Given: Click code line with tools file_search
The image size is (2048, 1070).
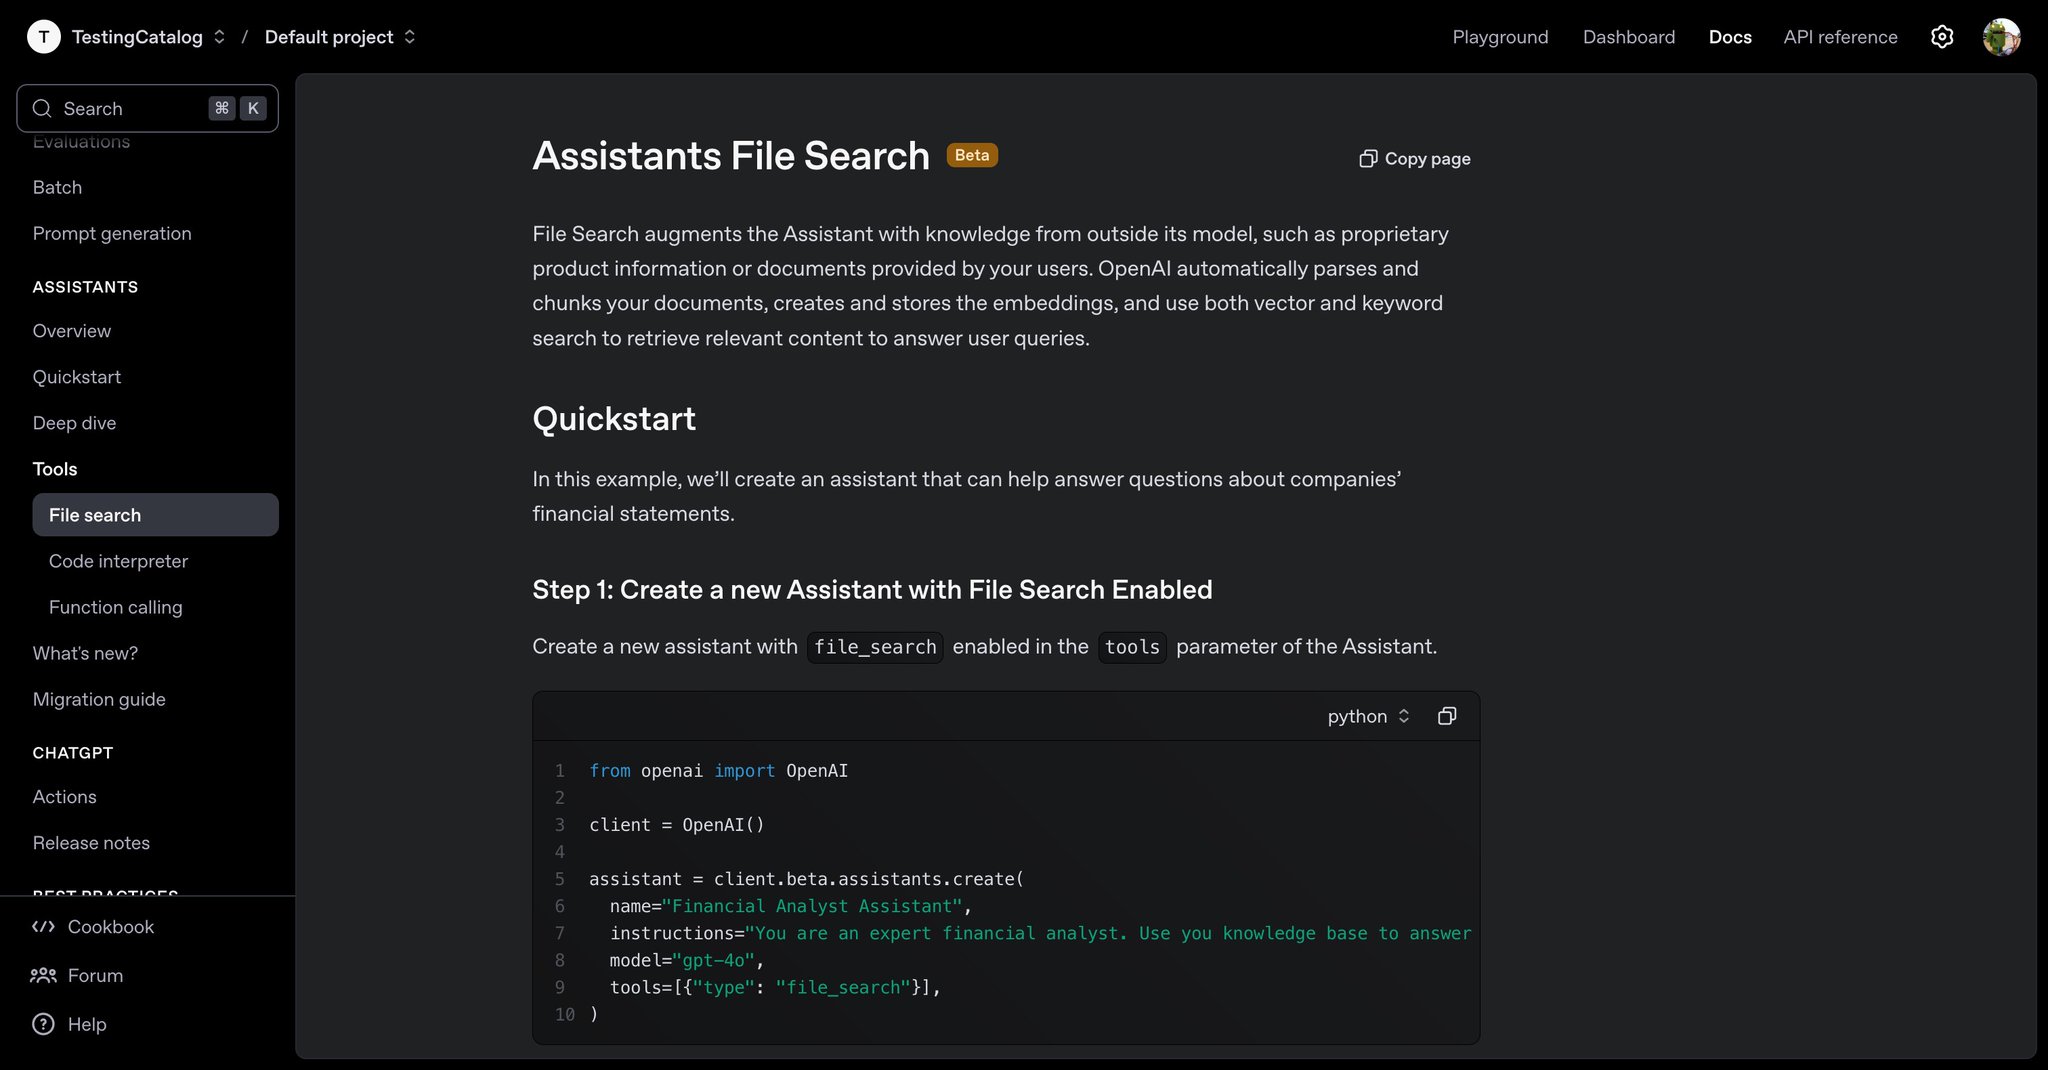Looking at the screenshot, I should [x=776, y=987].
